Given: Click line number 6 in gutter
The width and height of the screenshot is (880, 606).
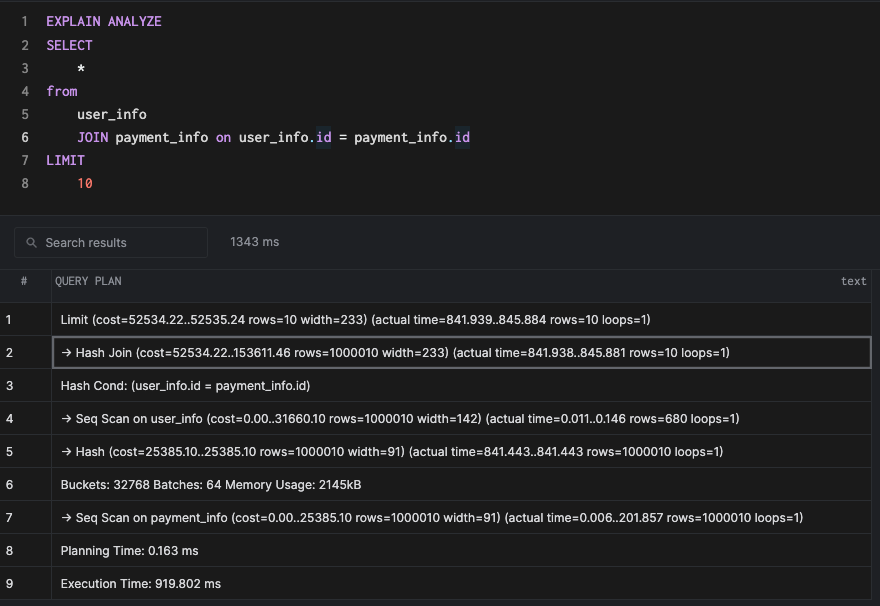Looking at the screenshot, I should (x=25, y=137).
